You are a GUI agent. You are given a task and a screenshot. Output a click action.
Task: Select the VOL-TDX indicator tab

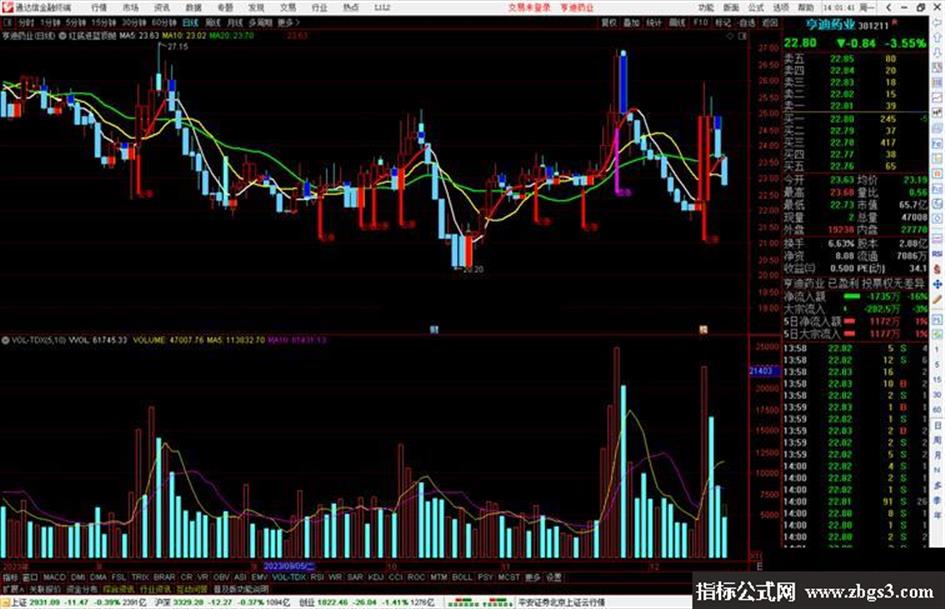(x=289, y=577)
